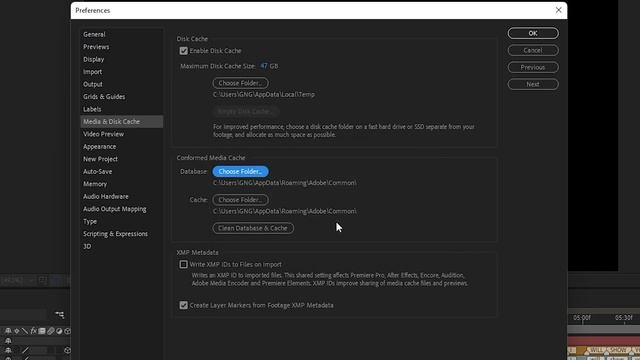This screenshot has height=360, width=640.
Task: Click the Cancel button
Action: pyautogui.click(x=533, y=50)
